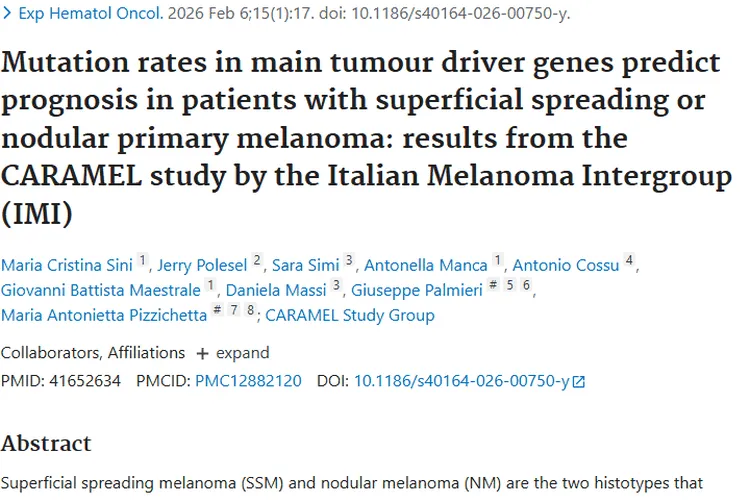Open author Giovanni Battista Maestrale
750x500 pixels.
pyautogui.click(x=101, y=290)
